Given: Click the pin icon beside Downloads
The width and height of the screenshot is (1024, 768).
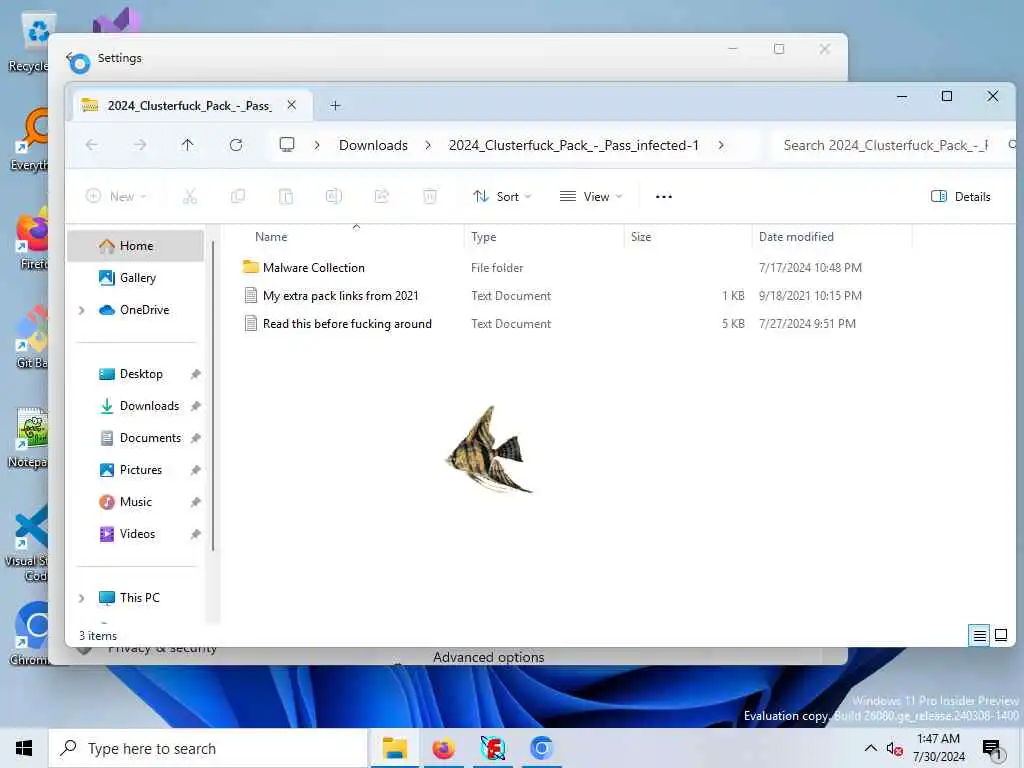Looking at the screenshot, I should tap(195, 406).
